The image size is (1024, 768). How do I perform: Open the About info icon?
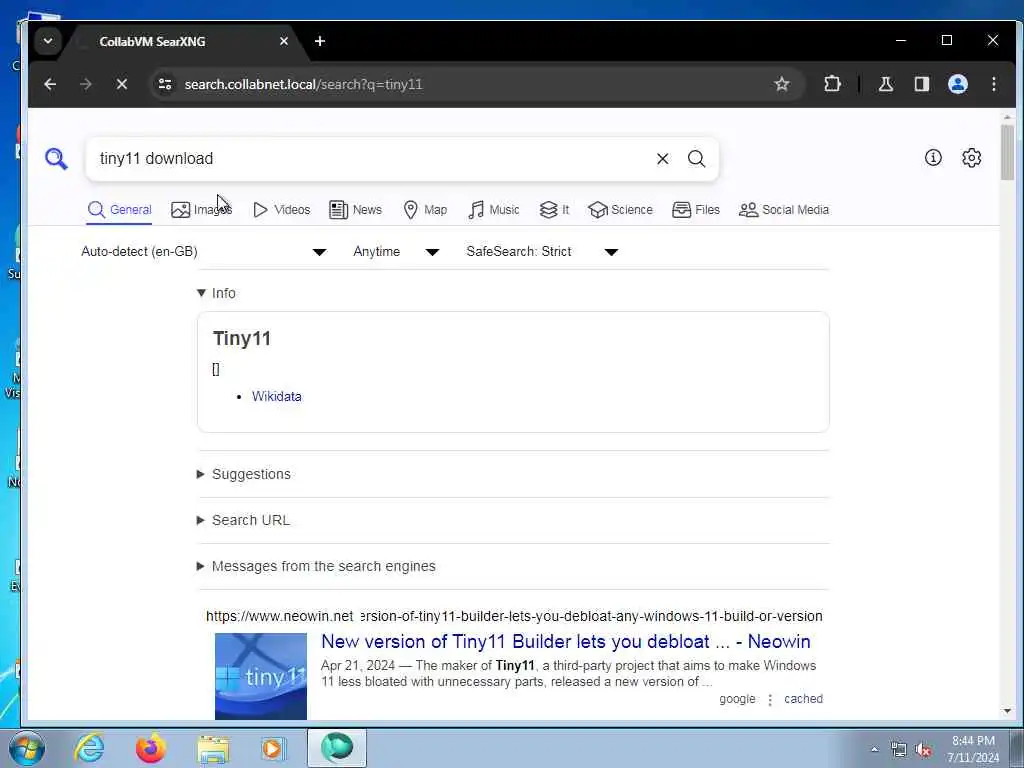click(933, 157)
